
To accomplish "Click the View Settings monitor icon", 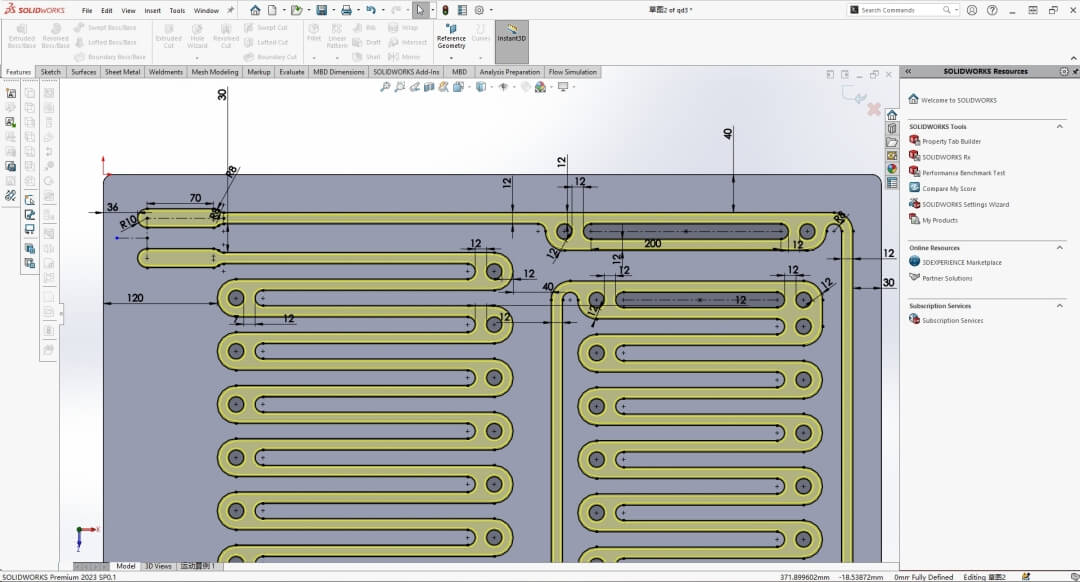I will coord(563,87).
